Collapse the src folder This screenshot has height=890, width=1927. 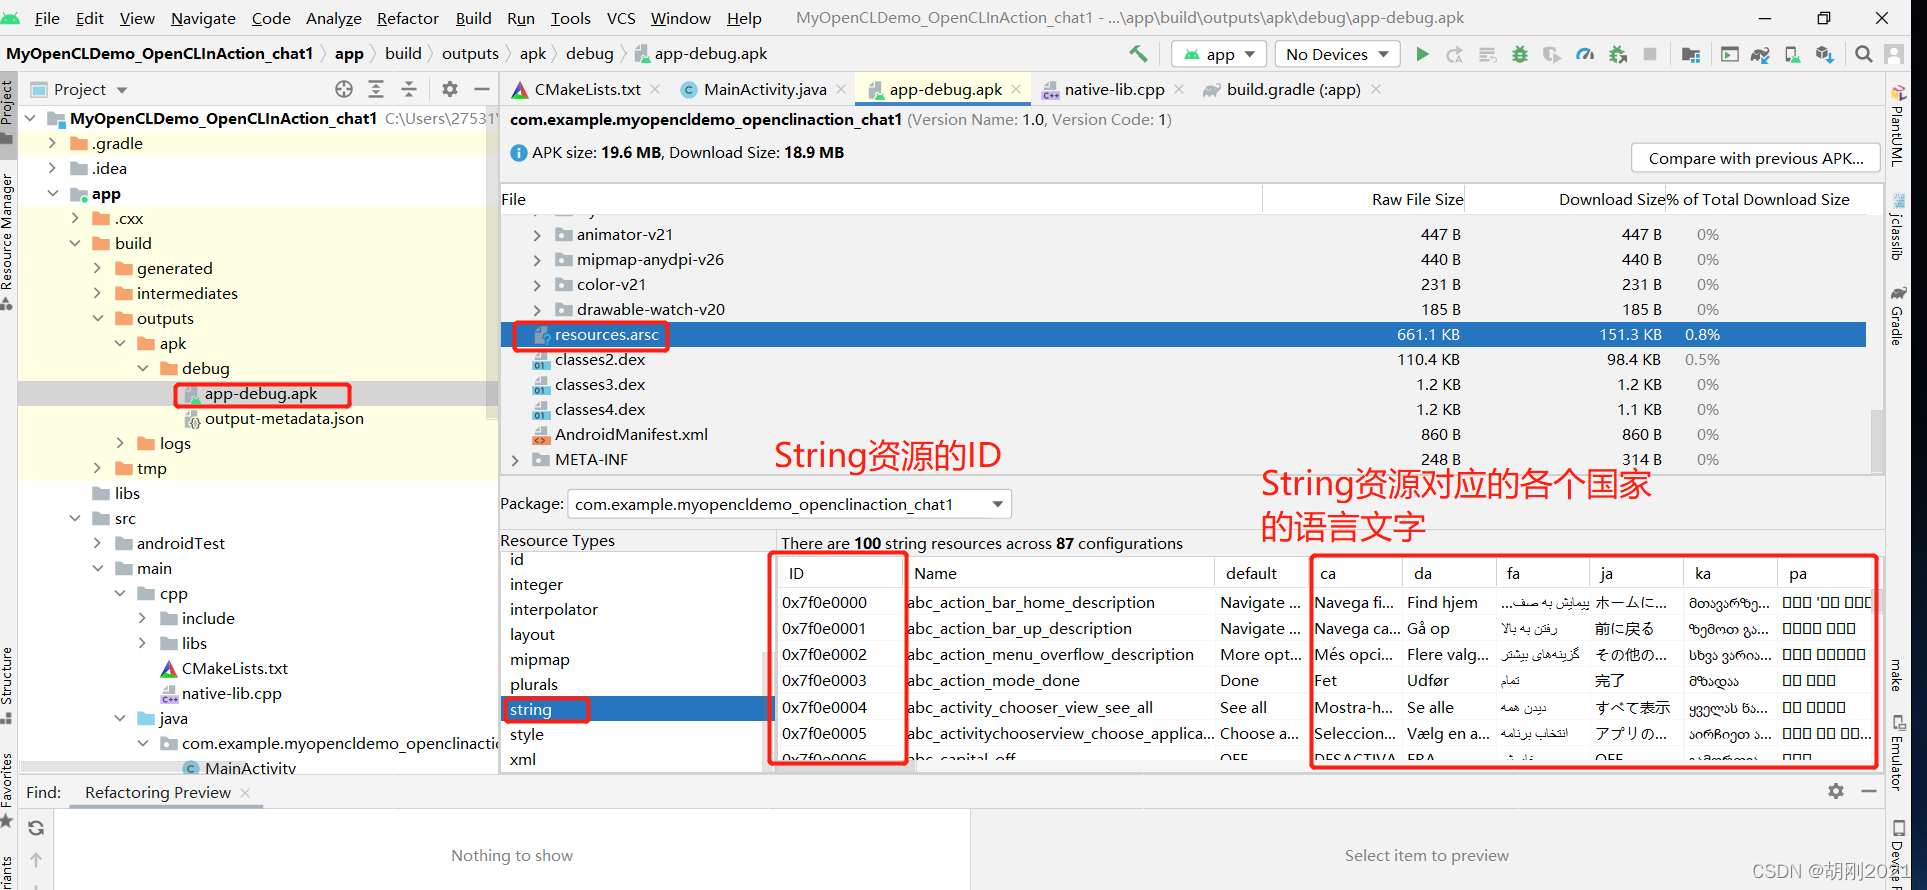point(75,518)
